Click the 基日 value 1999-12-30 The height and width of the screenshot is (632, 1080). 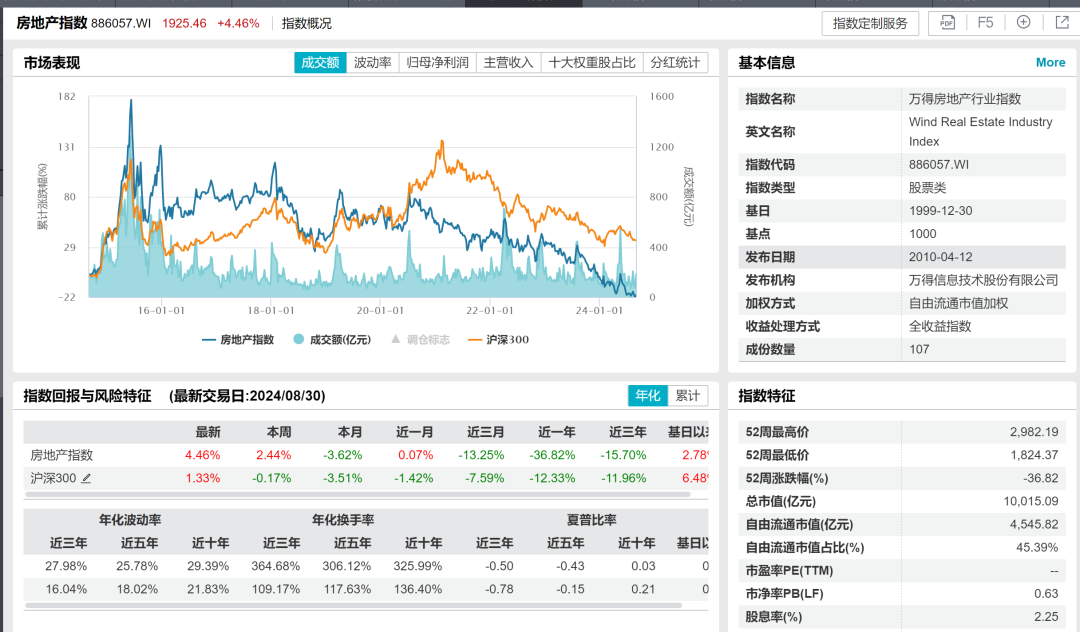[940, 211]
